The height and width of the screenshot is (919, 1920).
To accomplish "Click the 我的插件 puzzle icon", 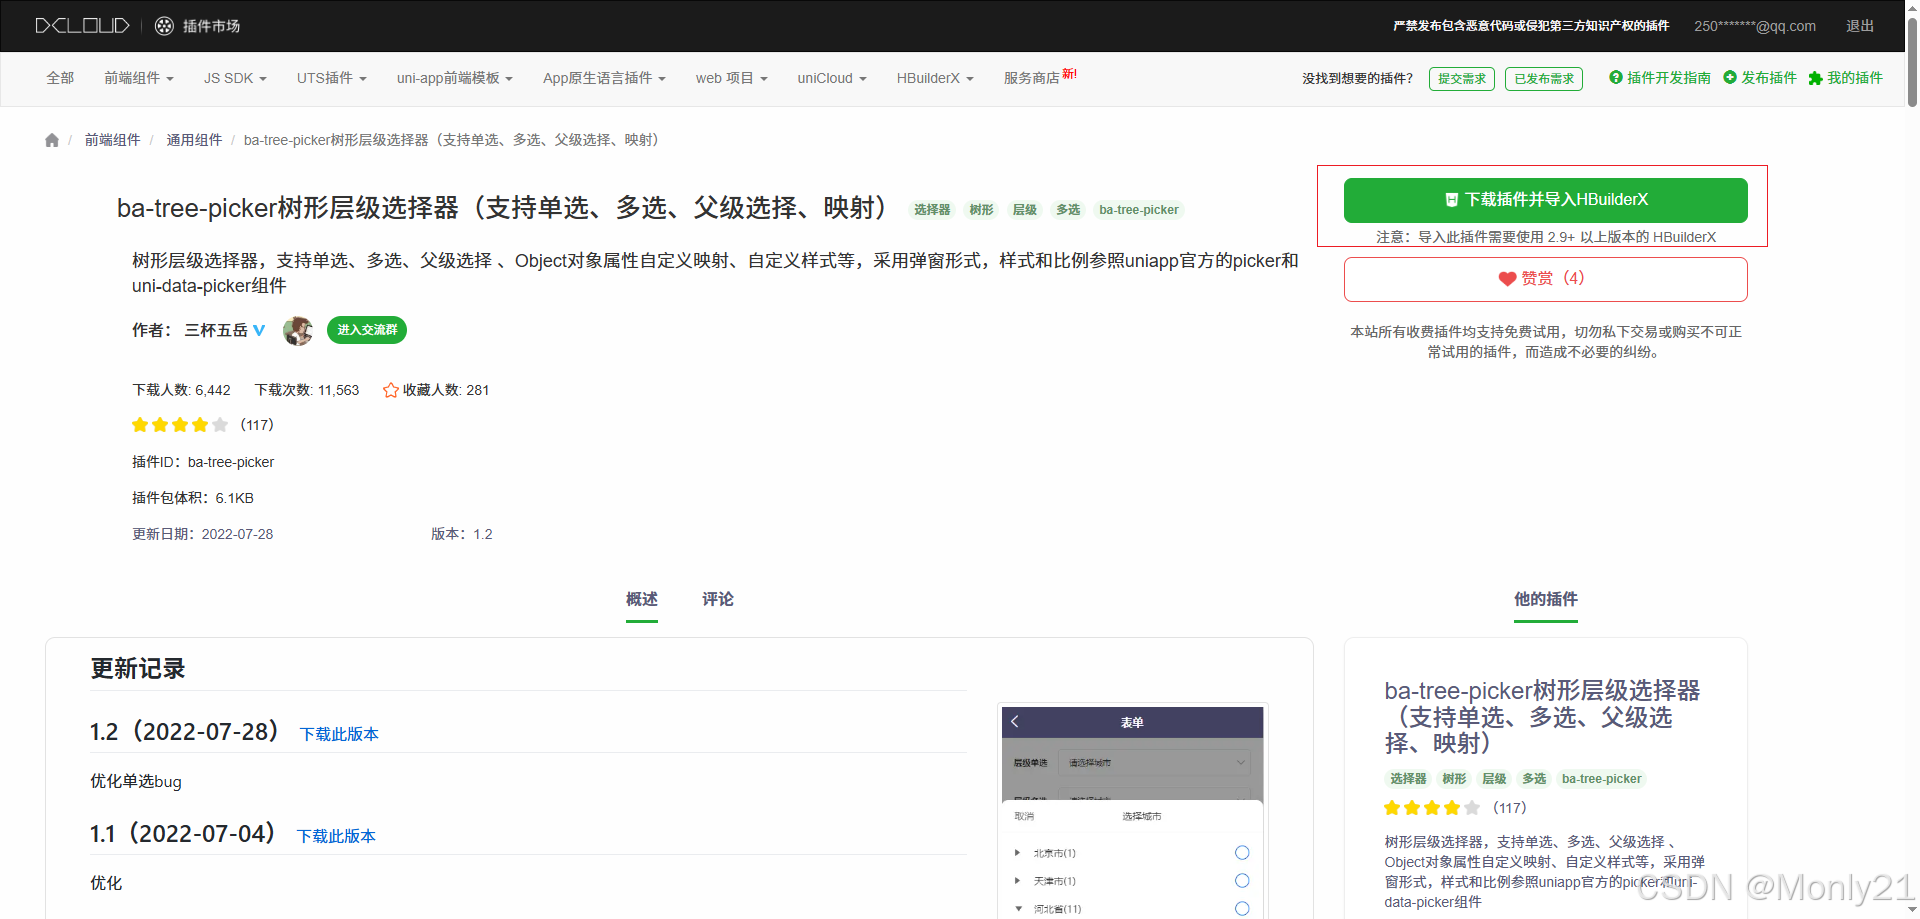I will click(1815, 78).
